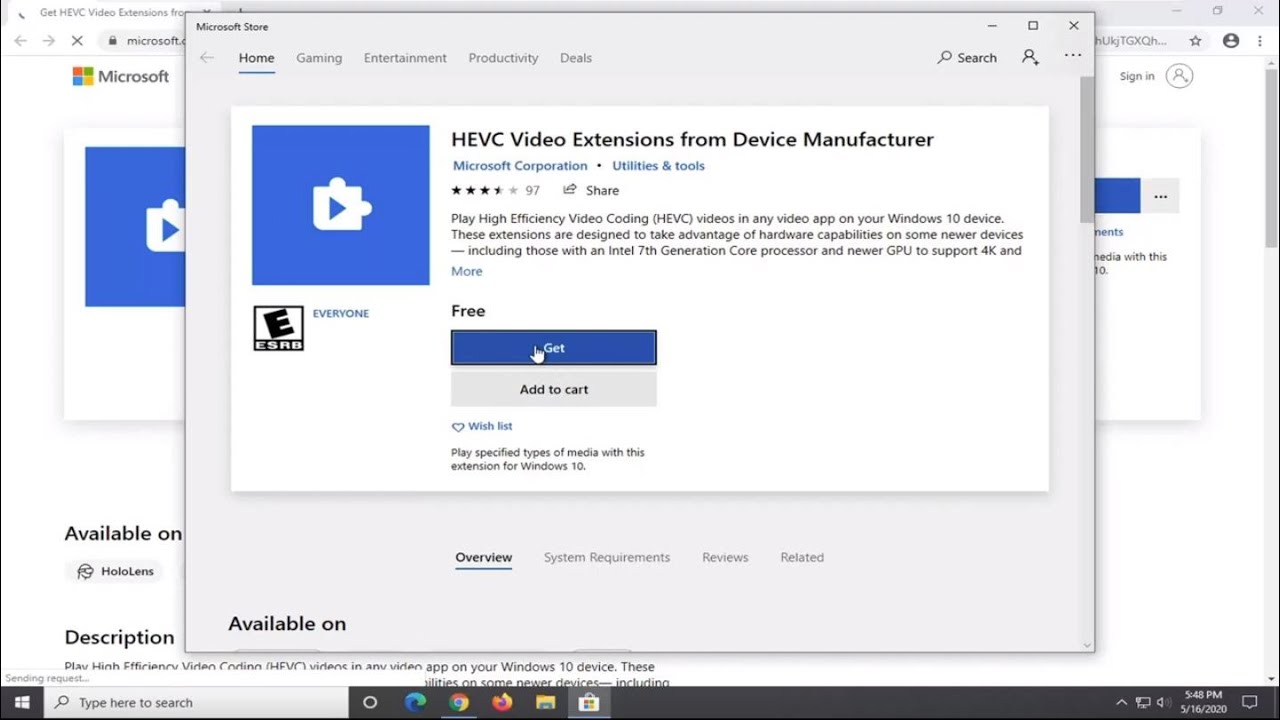The width and height of the screenshot is (1280, 720).
Task: Click the Add to cart button
Action: click(x=554, y=390)
